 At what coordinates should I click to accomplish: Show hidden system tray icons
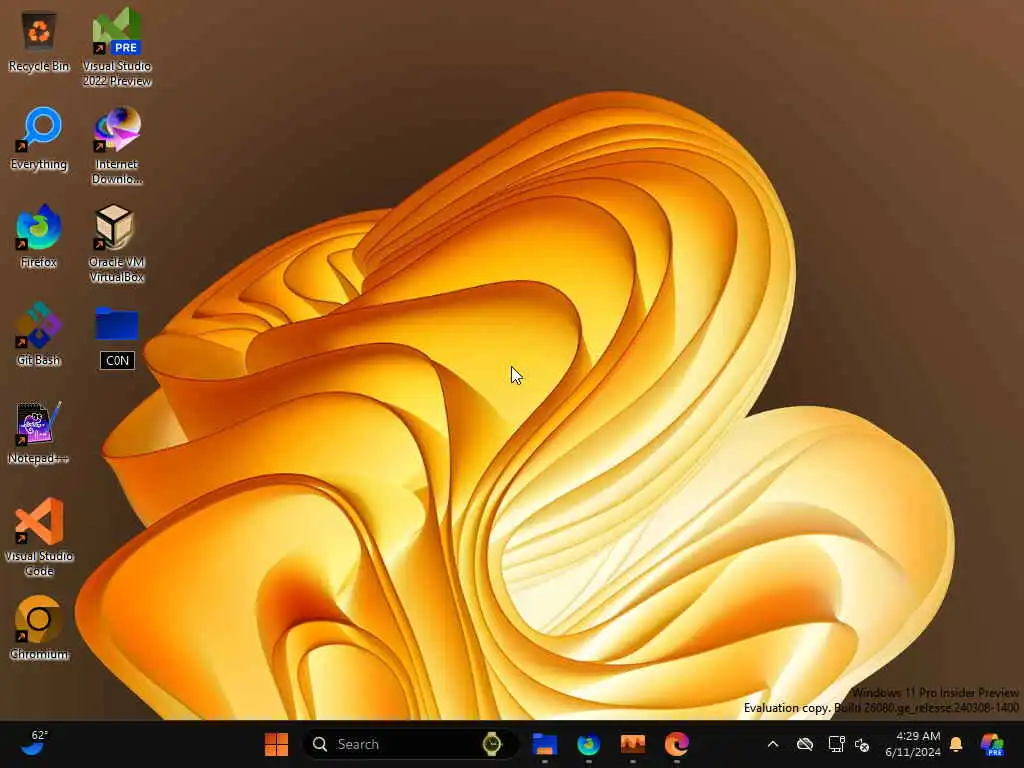pos(773,744)
